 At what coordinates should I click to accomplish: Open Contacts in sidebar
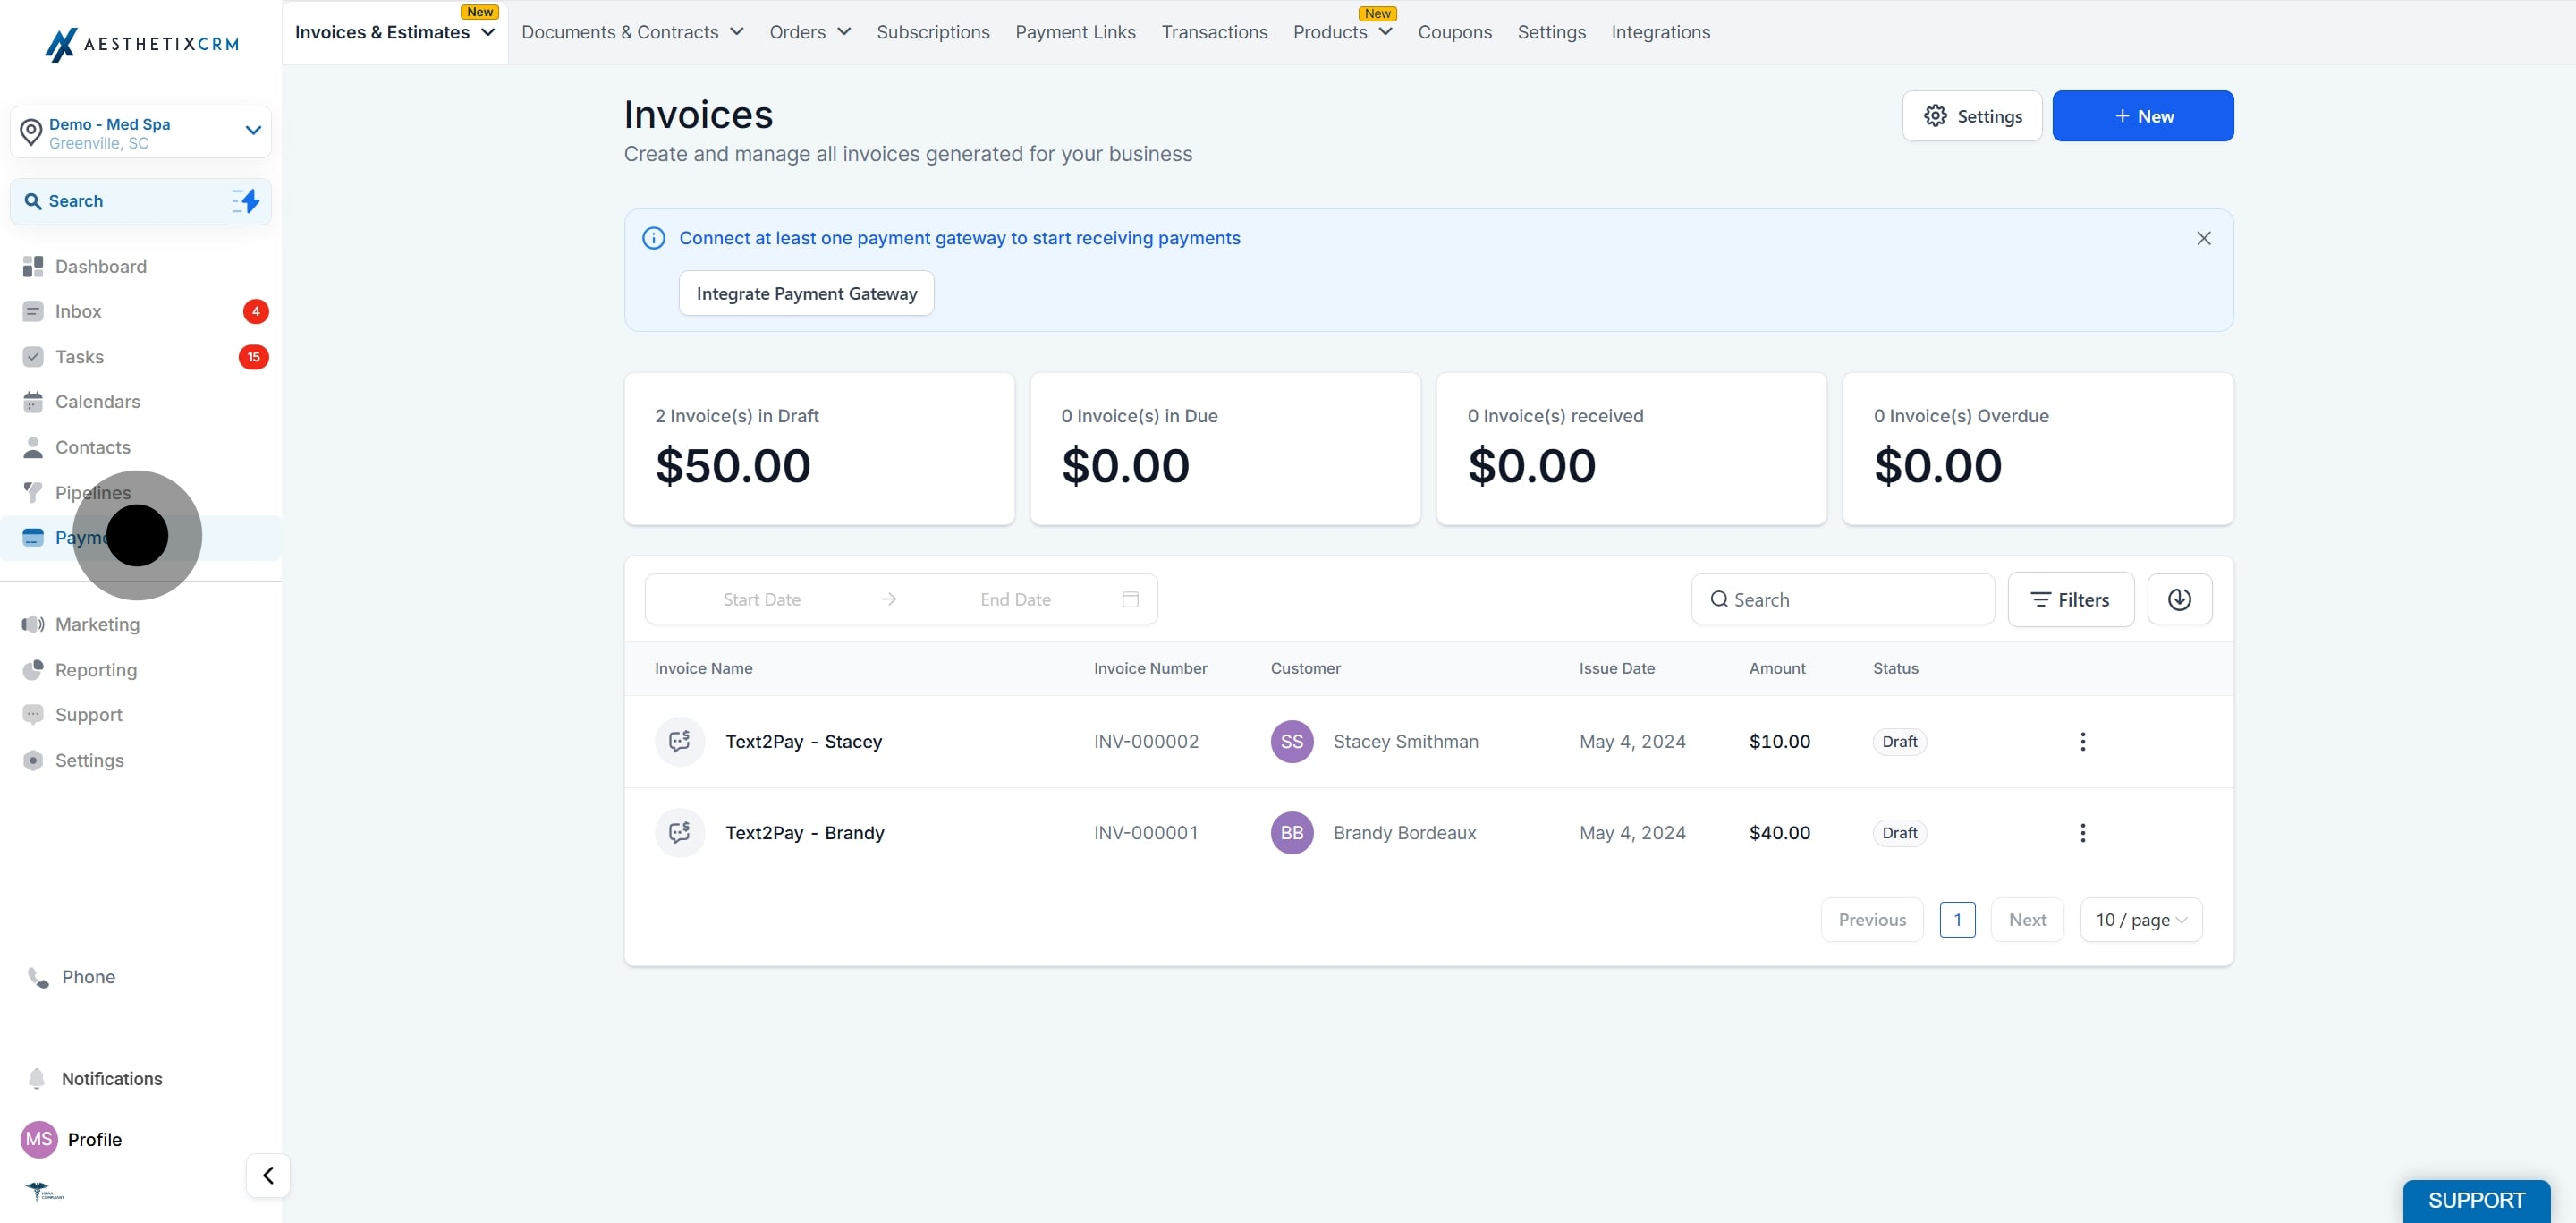click(92, 447)
